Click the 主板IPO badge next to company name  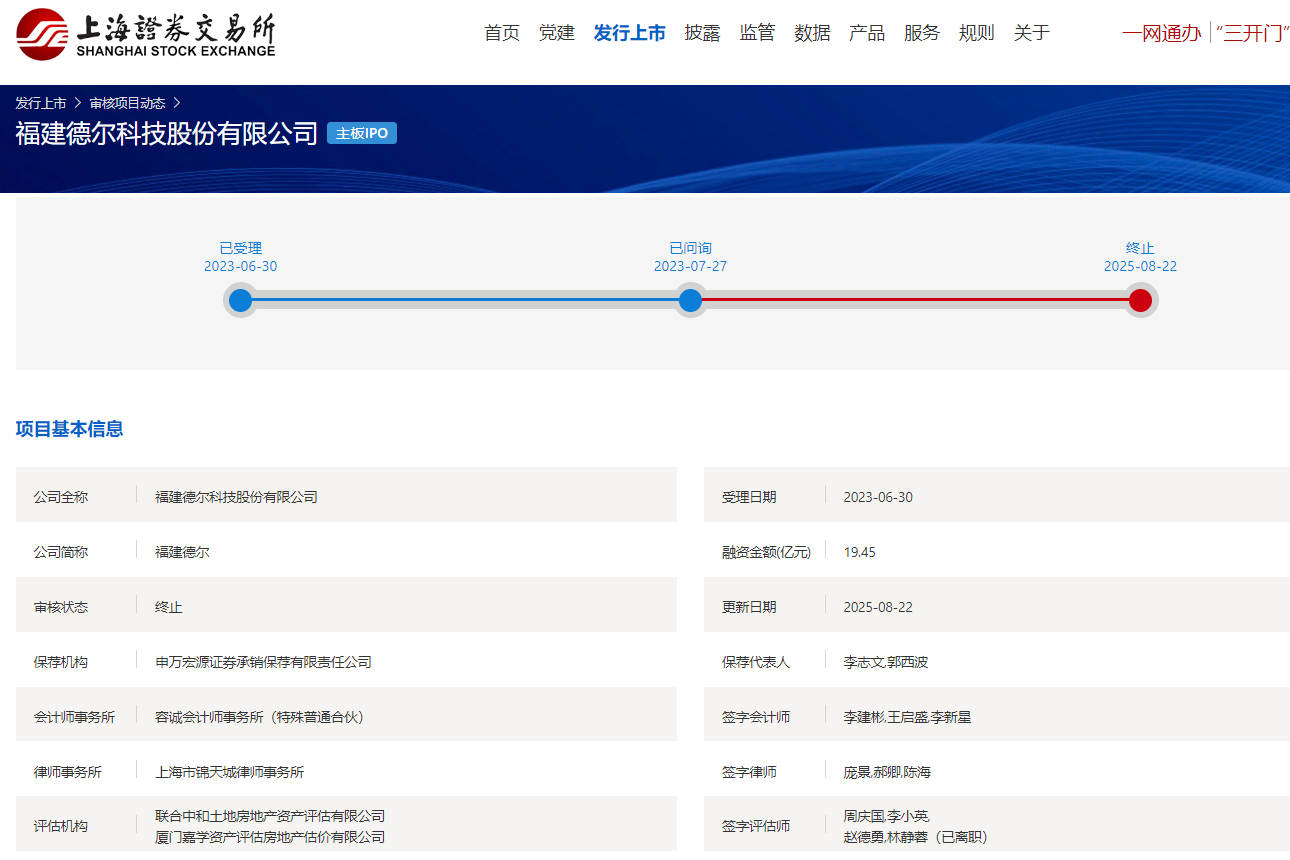tap(362, 132)
